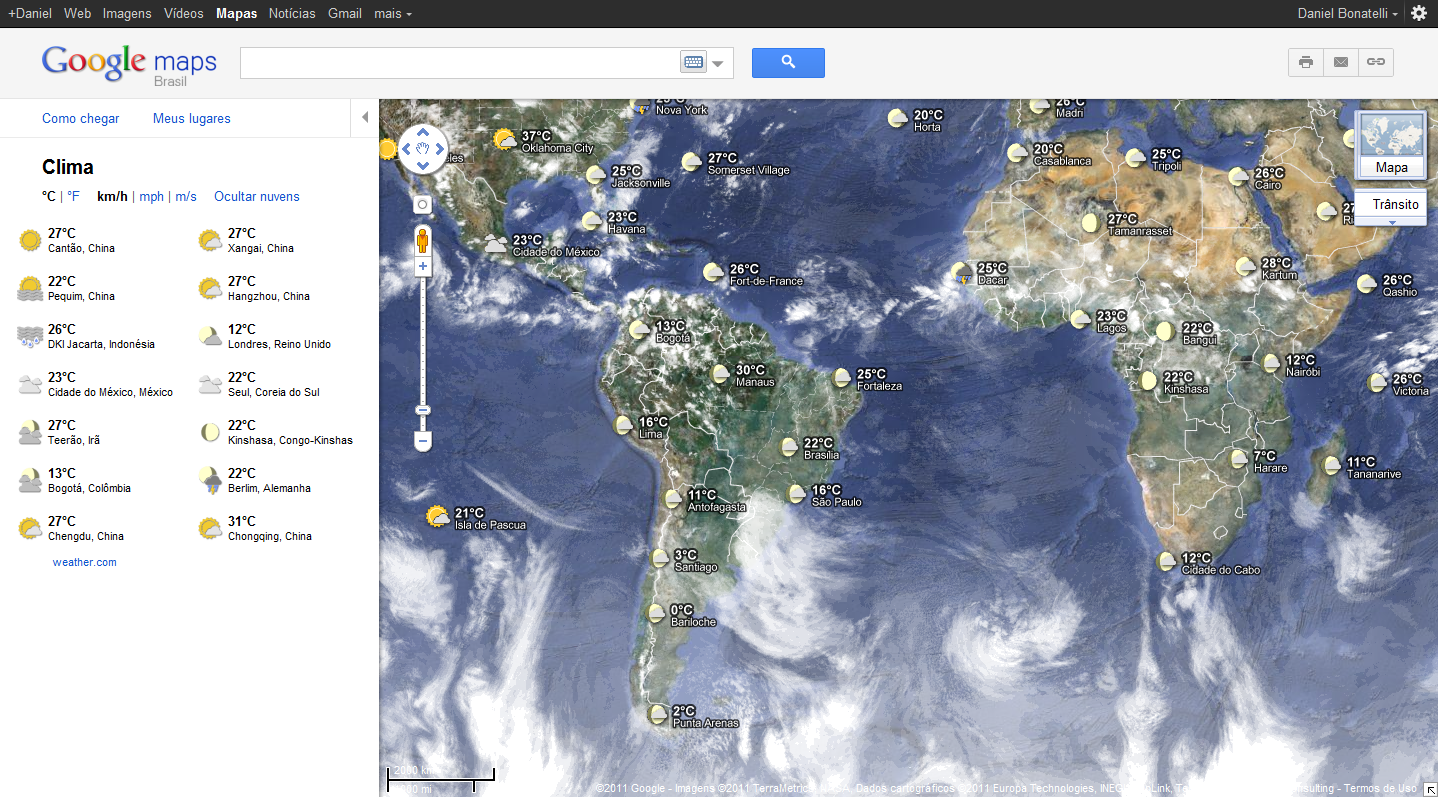Select m/s as wind speed unit
Image resolution: width=1440 pixels, height=797 pixels.
coord(186,196)
